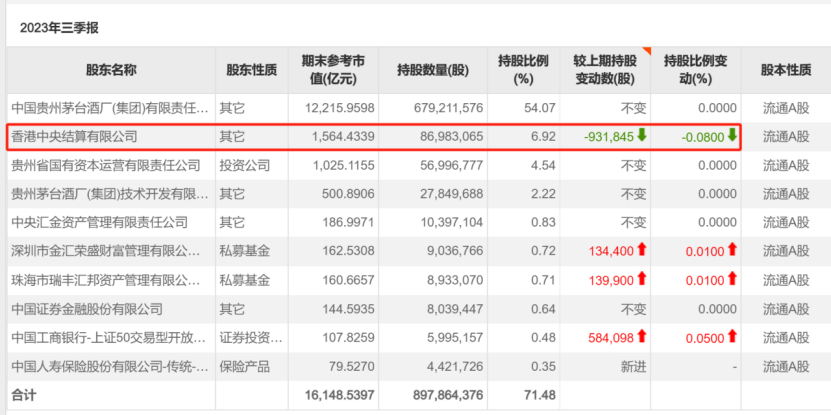Click 新进 in 中国人寿保险 row
The height and width of the screenshot is (415, 831).
[633, 366]
